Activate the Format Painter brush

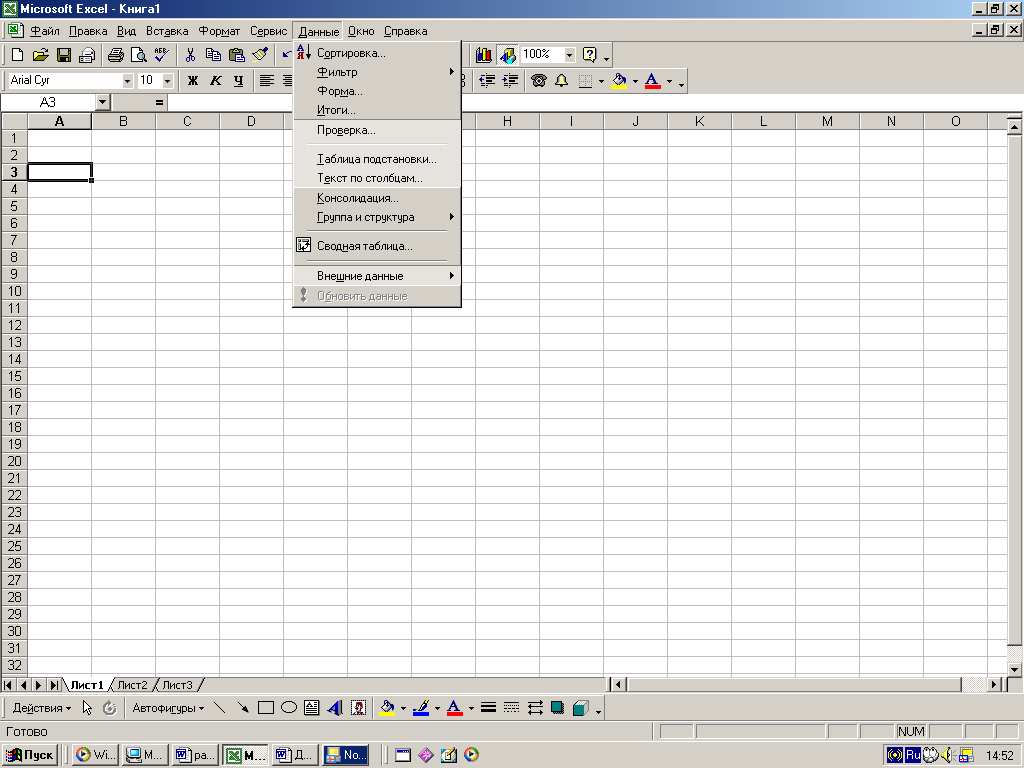[260, 55]
